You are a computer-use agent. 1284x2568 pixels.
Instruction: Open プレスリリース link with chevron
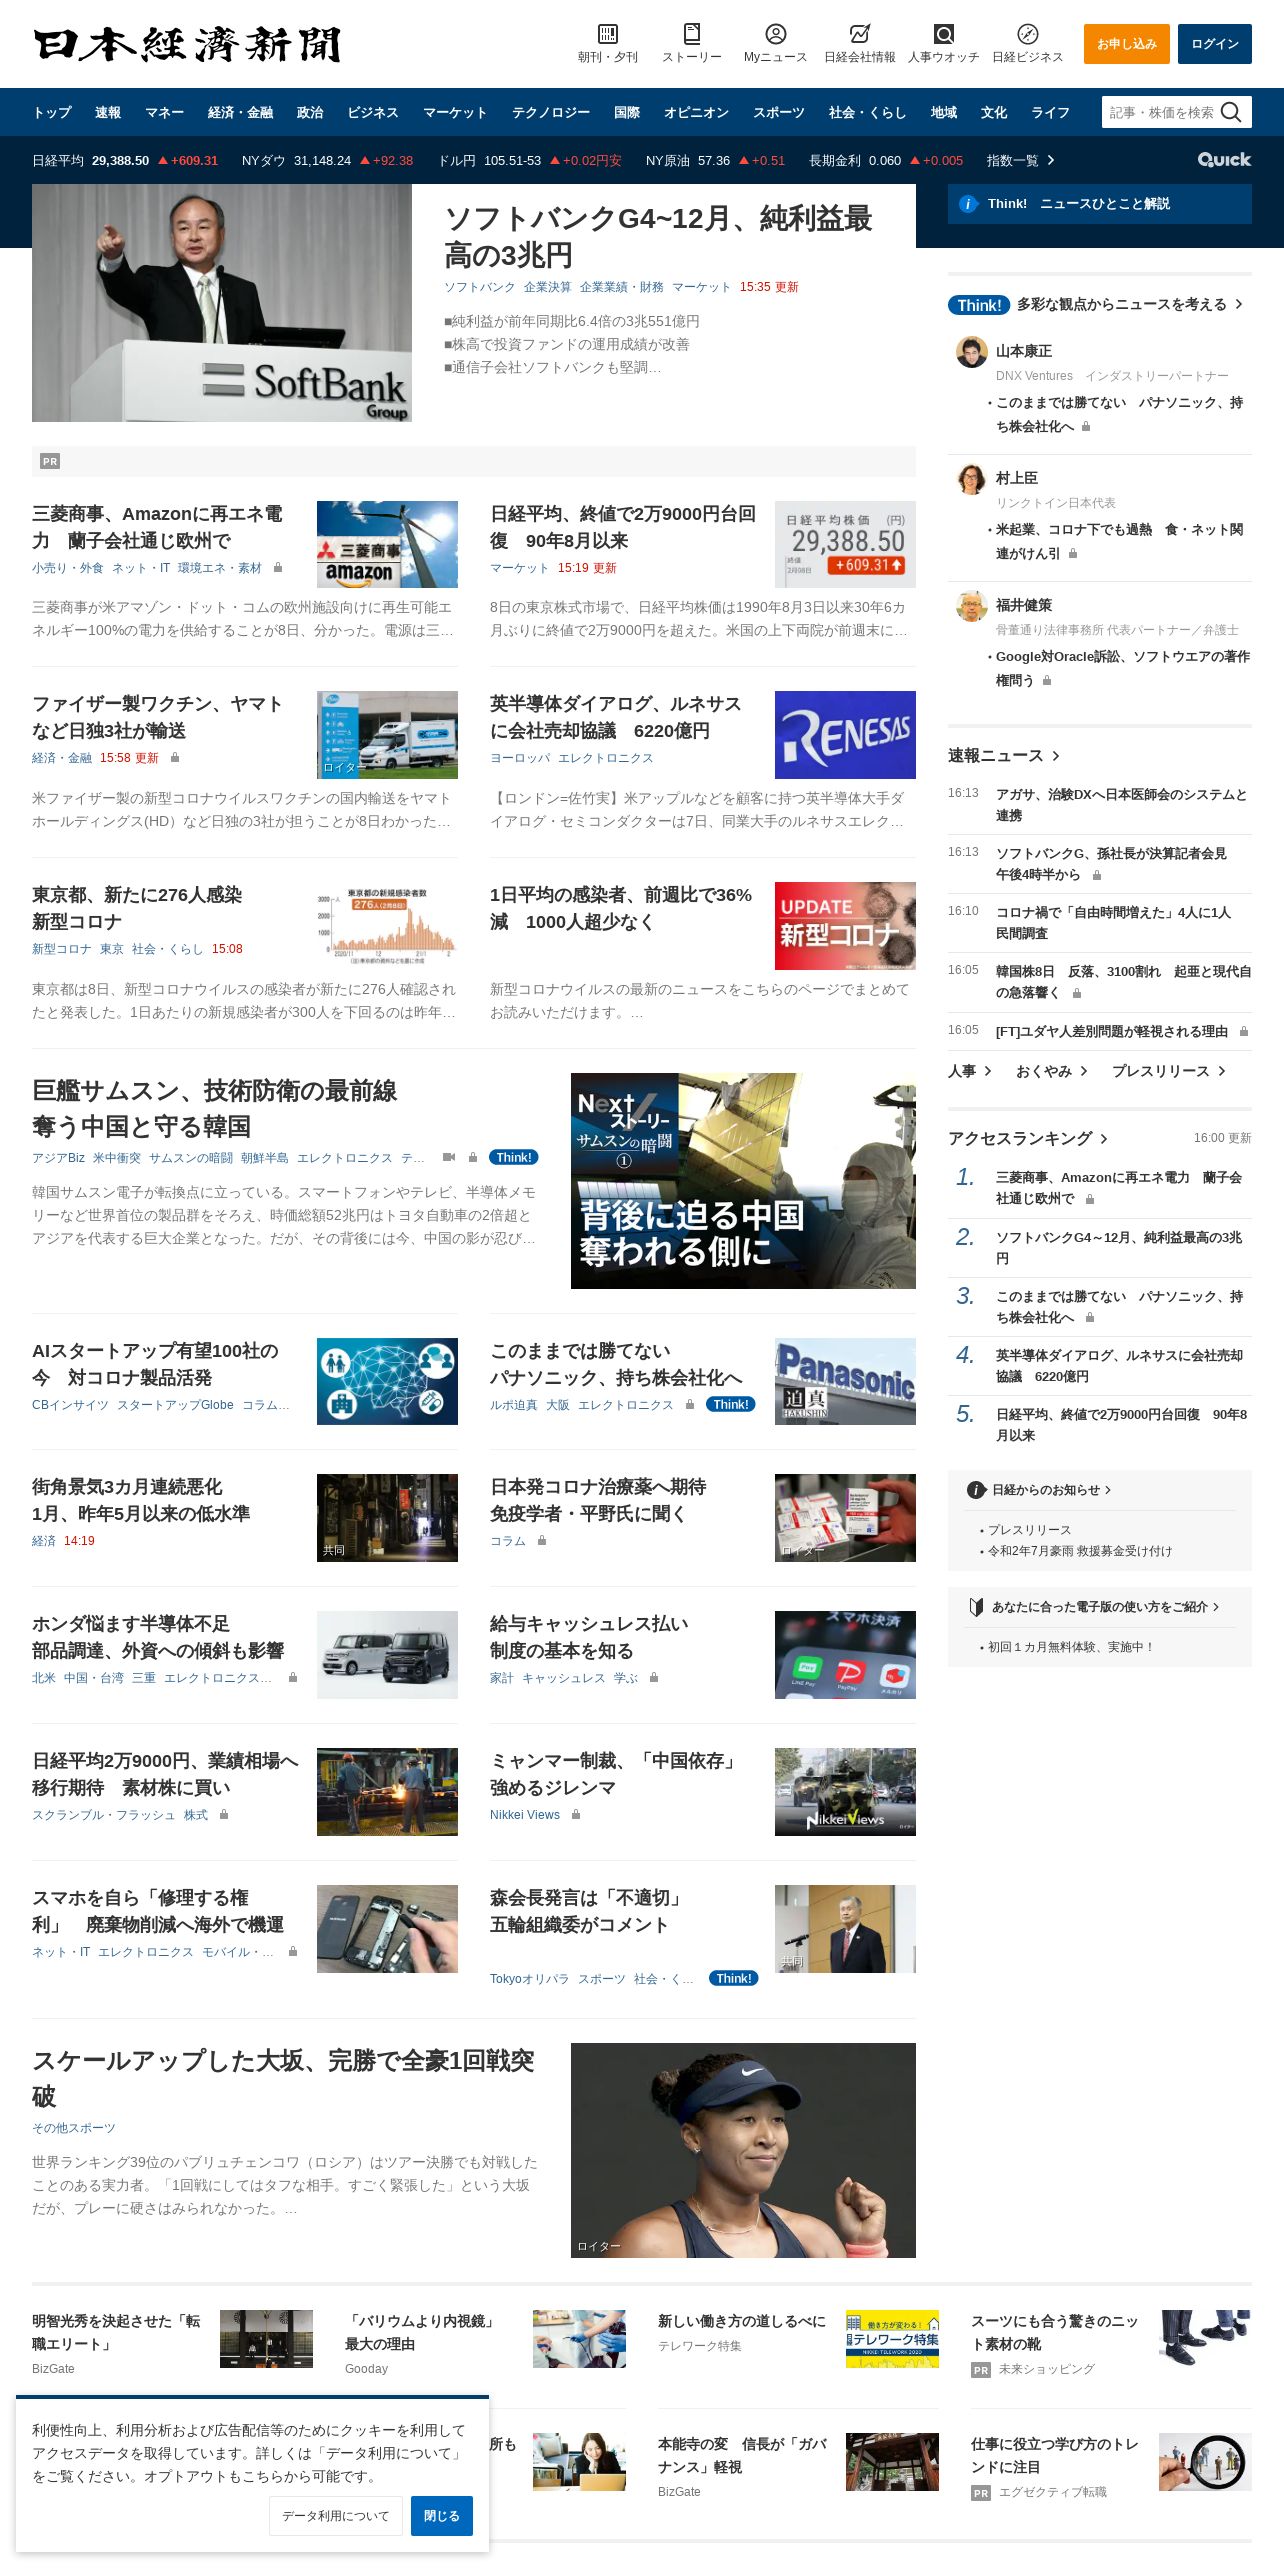1169,1071
